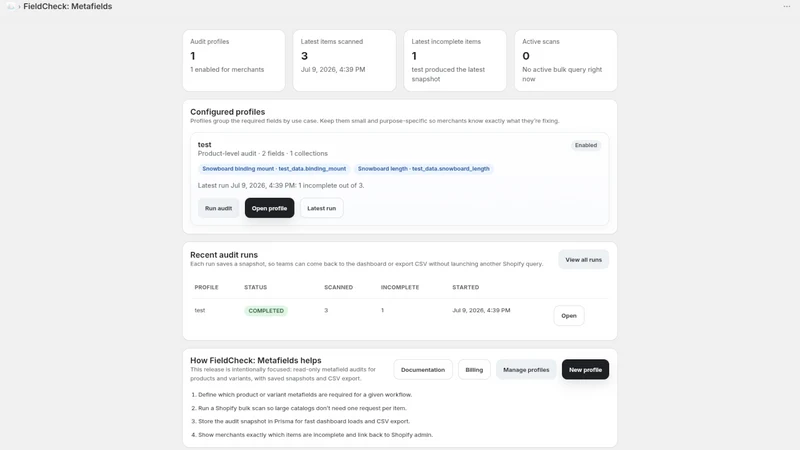Click the COMPLETED status badge

(x=266, y=311)
